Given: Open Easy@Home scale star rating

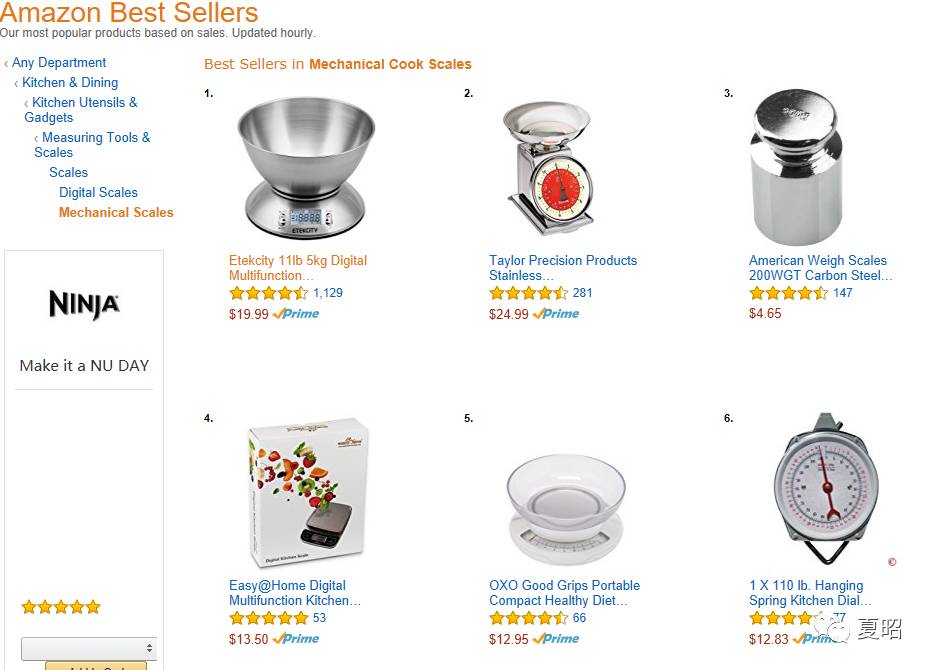Looking at the screenshot, I should [x=268, y=618].
